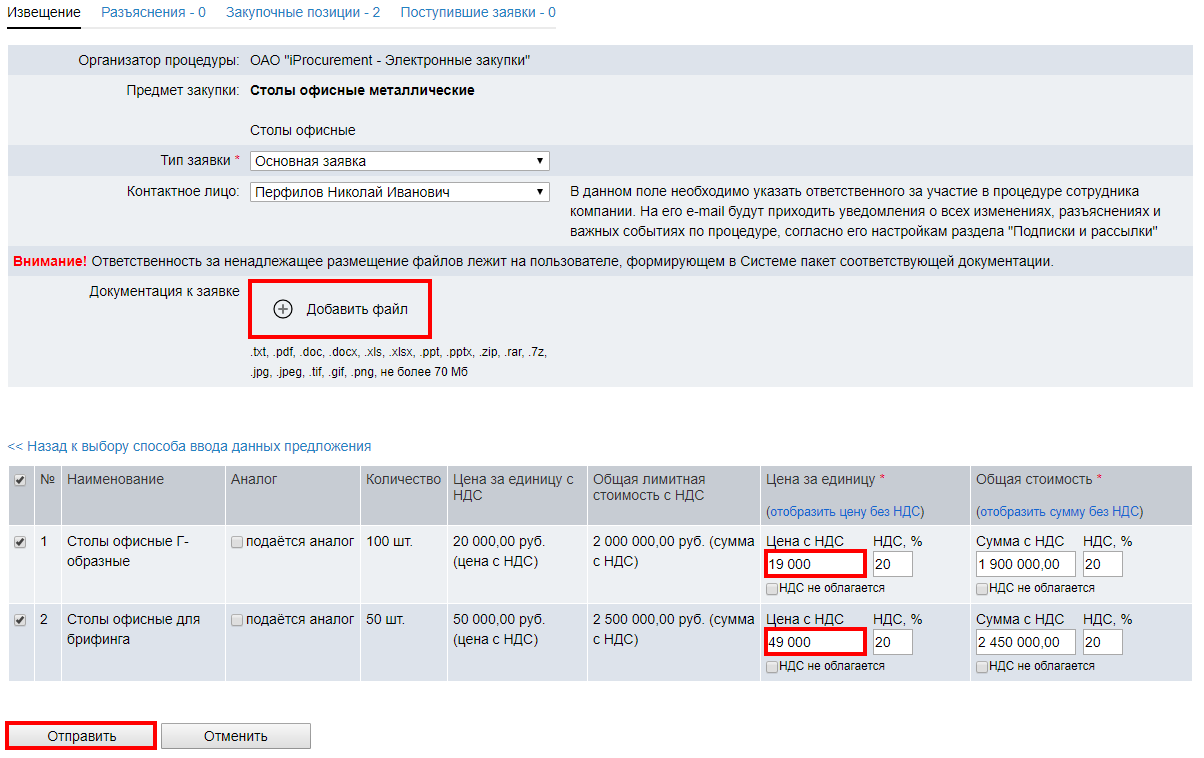The width and height of the screenshot is (1204, 758).
Task: Click the plus icon to add file
Action: pos(283,309)
